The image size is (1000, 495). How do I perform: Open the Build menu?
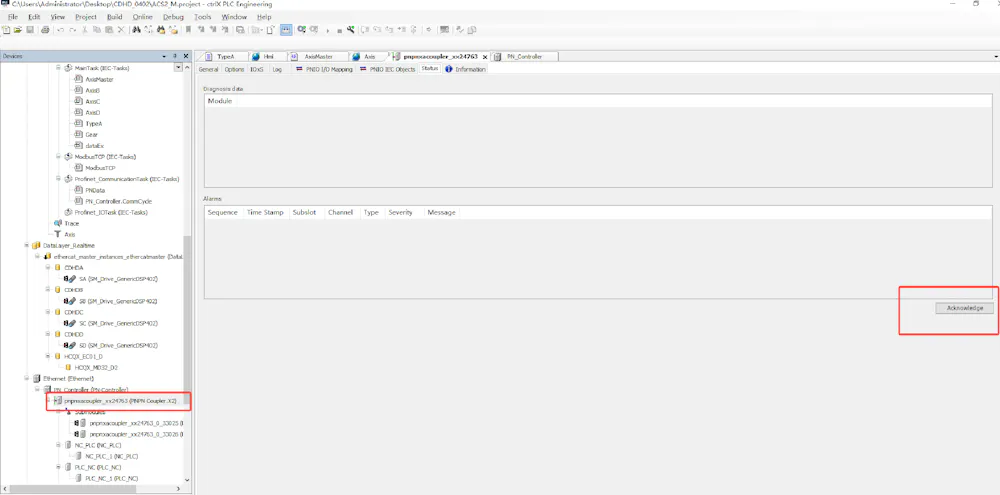pos(115,17)
